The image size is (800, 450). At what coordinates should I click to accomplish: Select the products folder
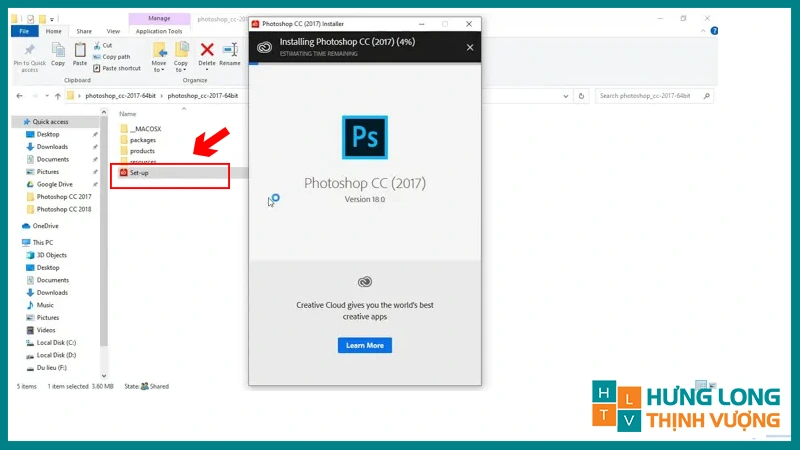point(142,152)
